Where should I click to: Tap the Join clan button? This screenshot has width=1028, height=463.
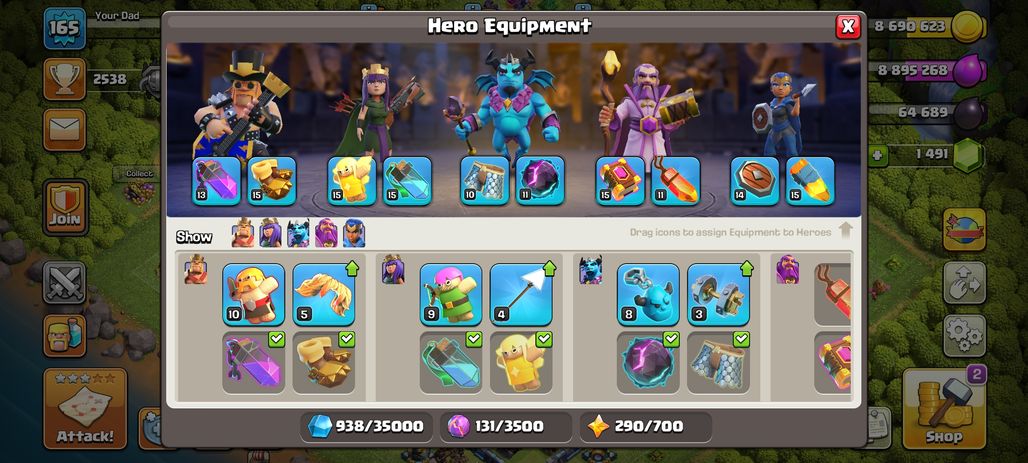(65, 207)
